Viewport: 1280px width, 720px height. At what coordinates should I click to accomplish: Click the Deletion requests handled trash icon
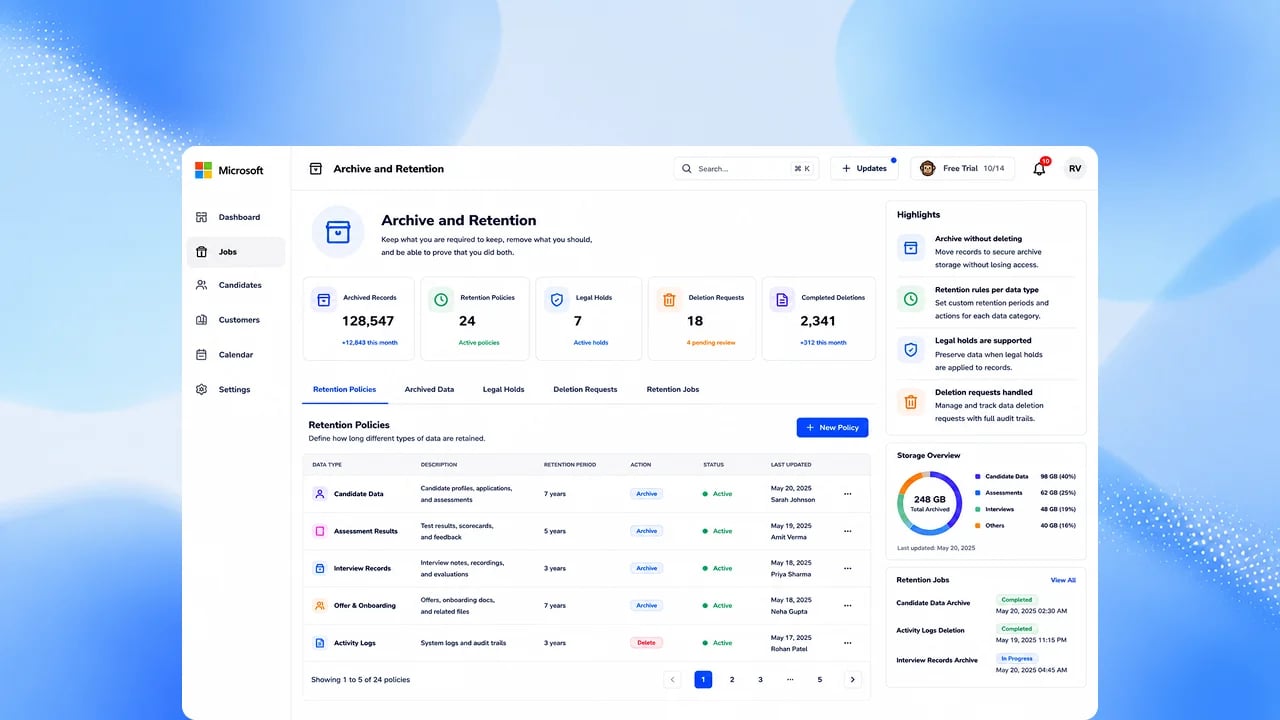pos(911,402)
